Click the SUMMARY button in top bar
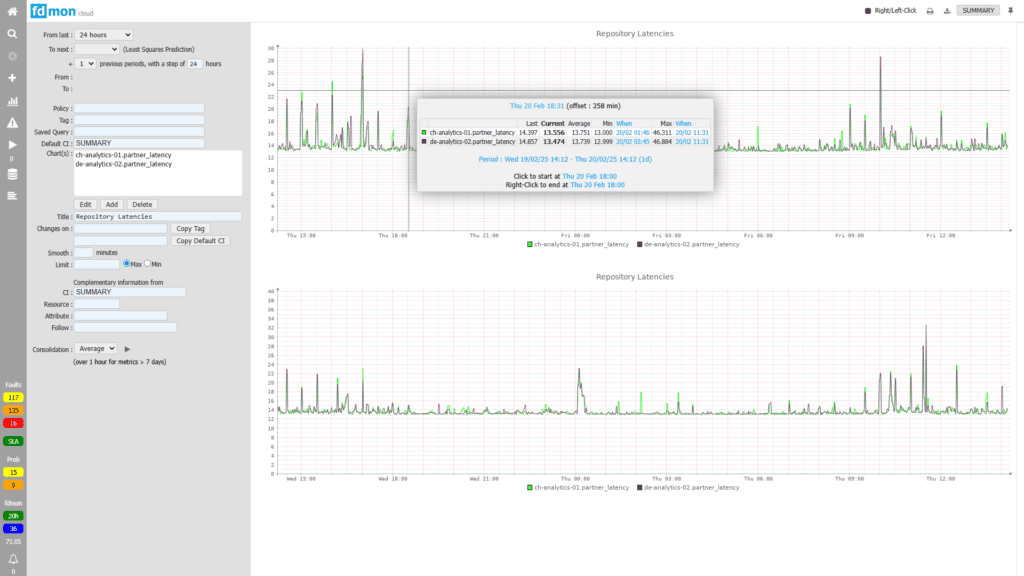Viewport: 1024px width, 576px height. pos(978,10)
